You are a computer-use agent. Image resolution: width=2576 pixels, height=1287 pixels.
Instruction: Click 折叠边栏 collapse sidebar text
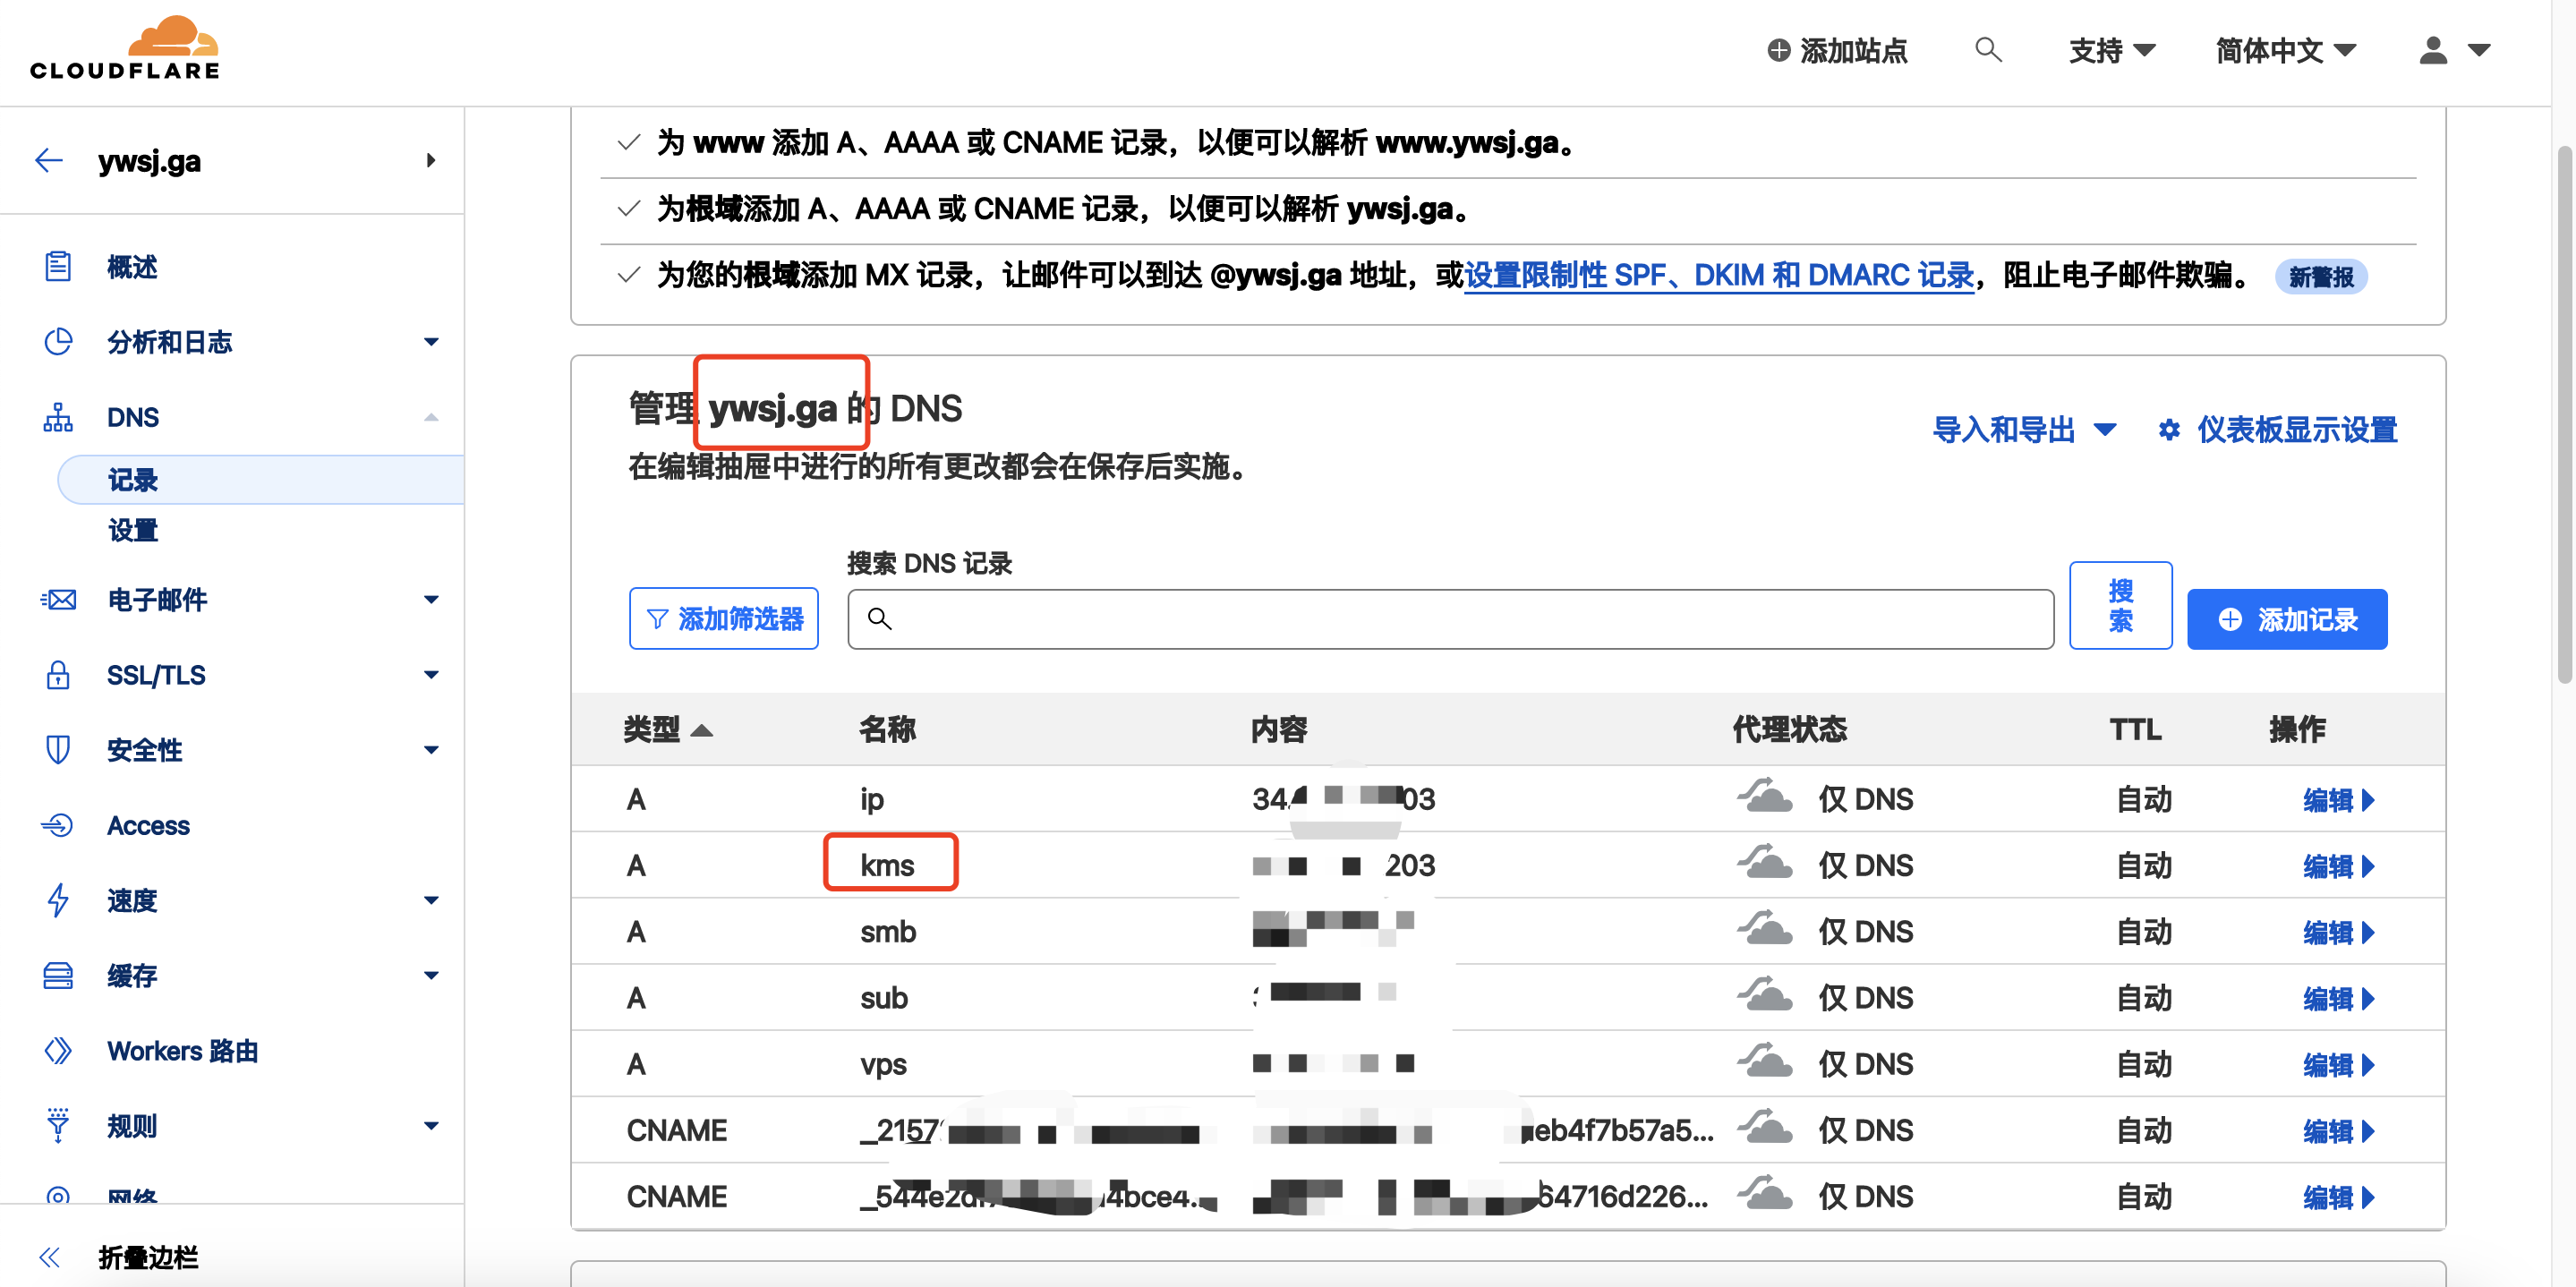click(x=148, y=1257)
